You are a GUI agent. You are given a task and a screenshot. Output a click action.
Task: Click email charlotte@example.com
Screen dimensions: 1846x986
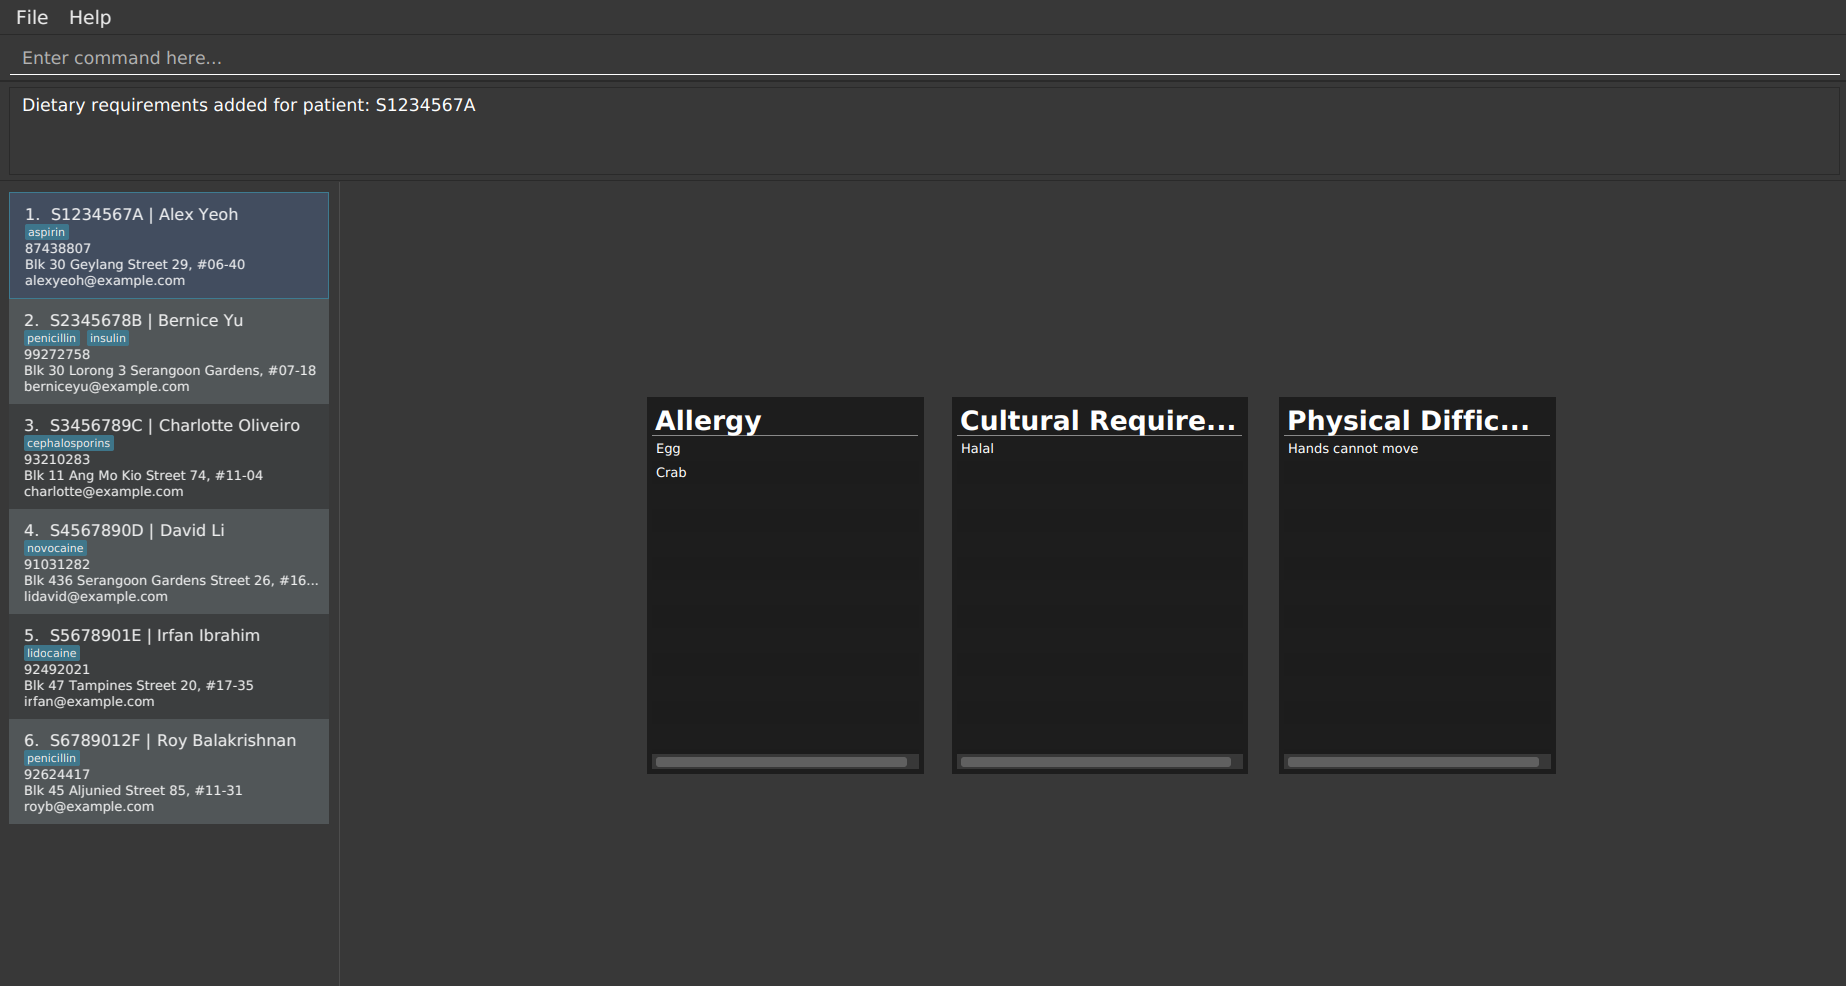click(104, 491)
